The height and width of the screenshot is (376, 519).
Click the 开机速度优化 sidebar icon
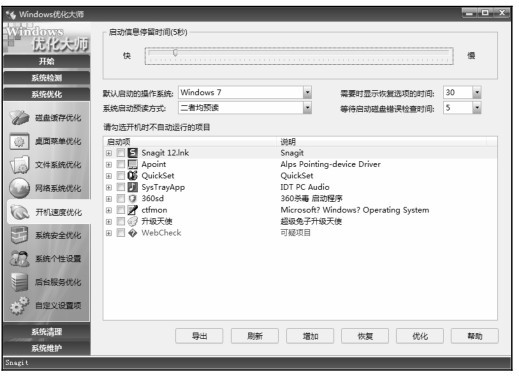pyautogui.click(x=20, y=212)
